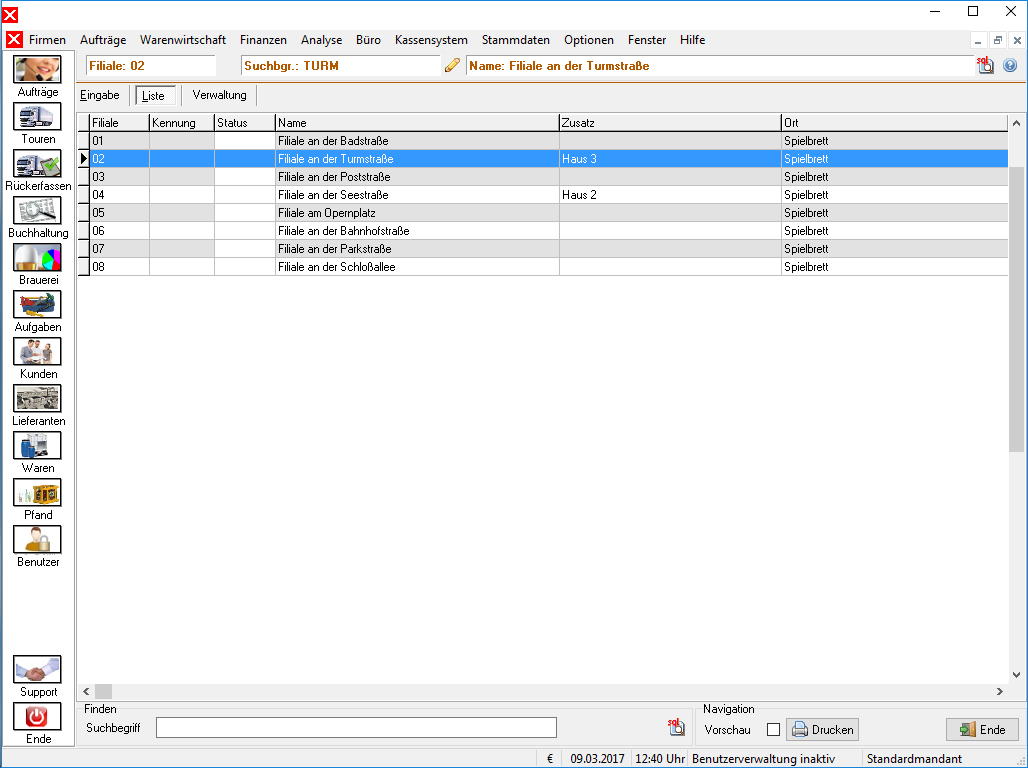The width and height of the screenshot is (1028, 768).
Task: Click the vertical scrollbar down arrow
Action: tap(1016, 675)
